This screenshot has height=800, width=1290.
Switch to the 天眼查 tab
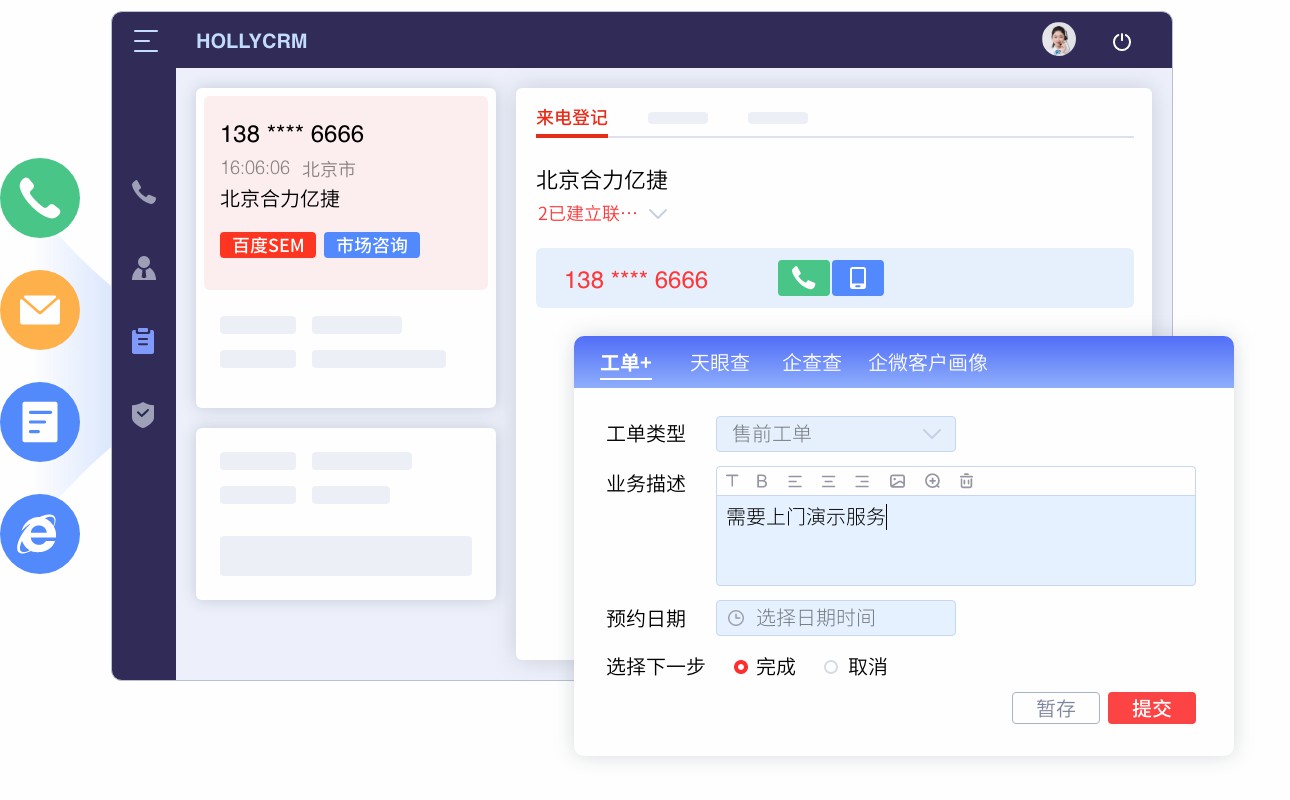point(719,363)
